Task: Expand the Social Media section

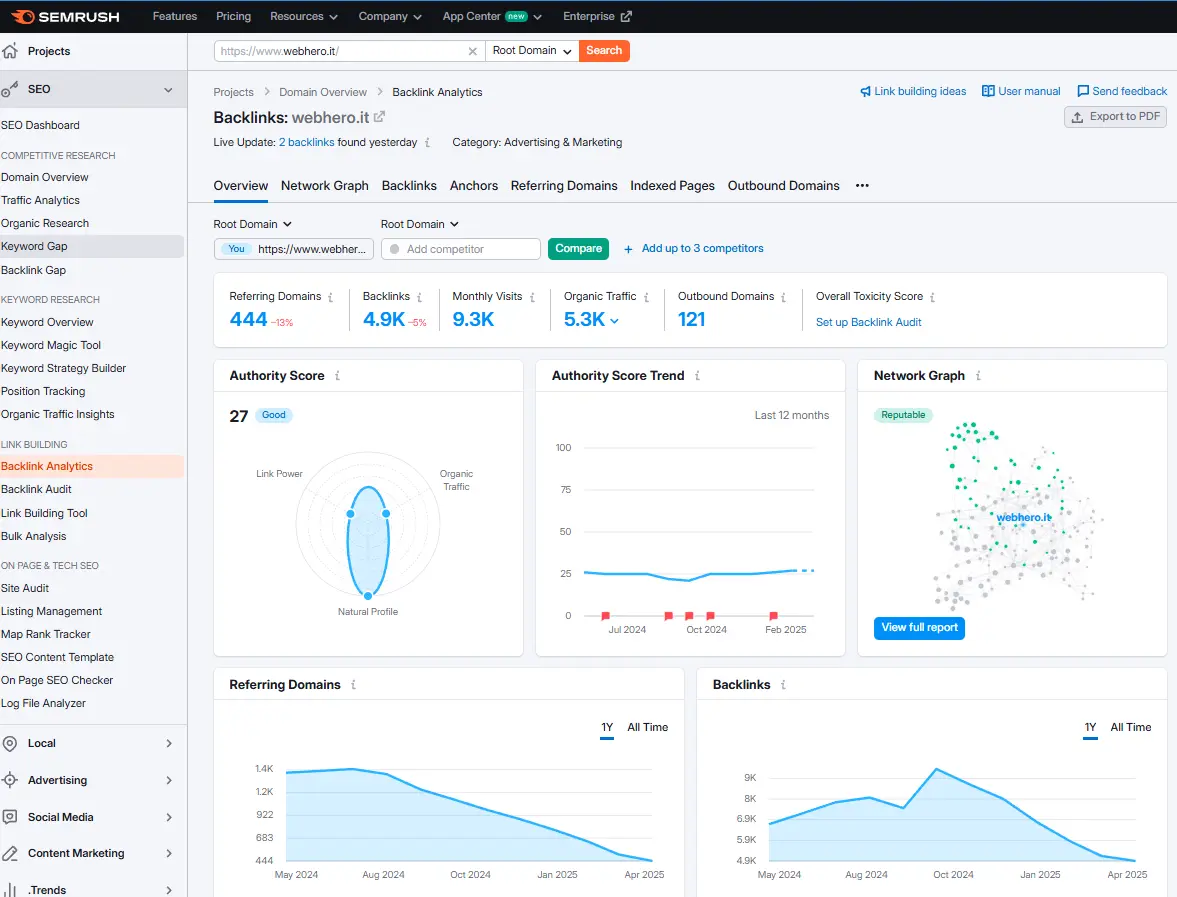Action: click(x=169, y=817)
